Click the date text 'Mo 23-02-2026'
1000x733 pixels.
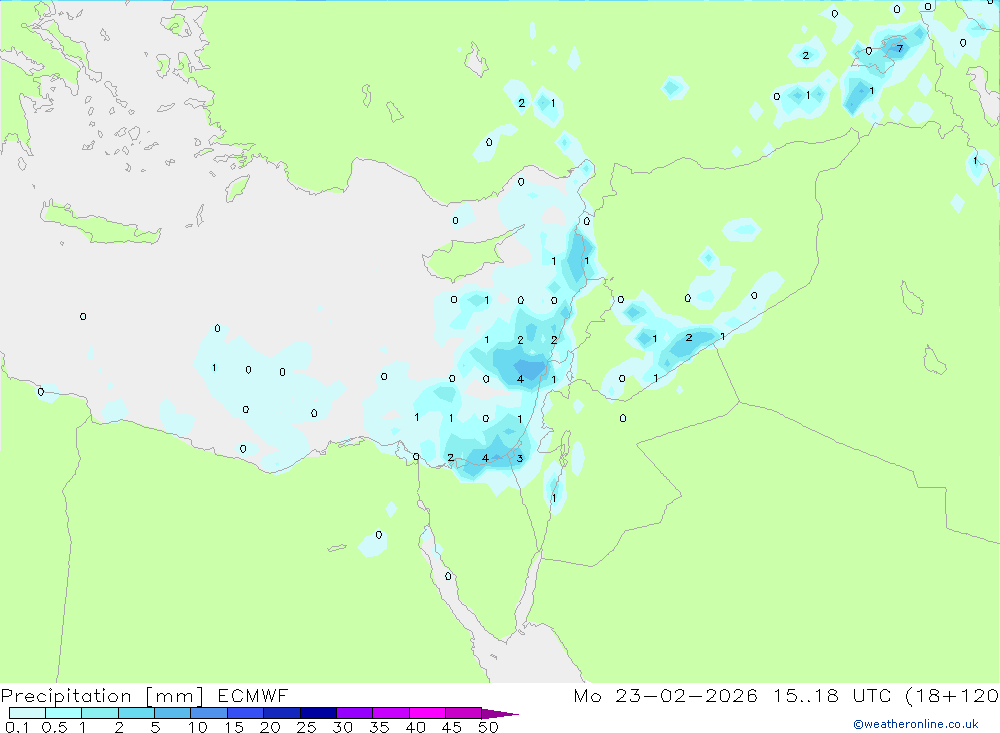tap(665, 695)
